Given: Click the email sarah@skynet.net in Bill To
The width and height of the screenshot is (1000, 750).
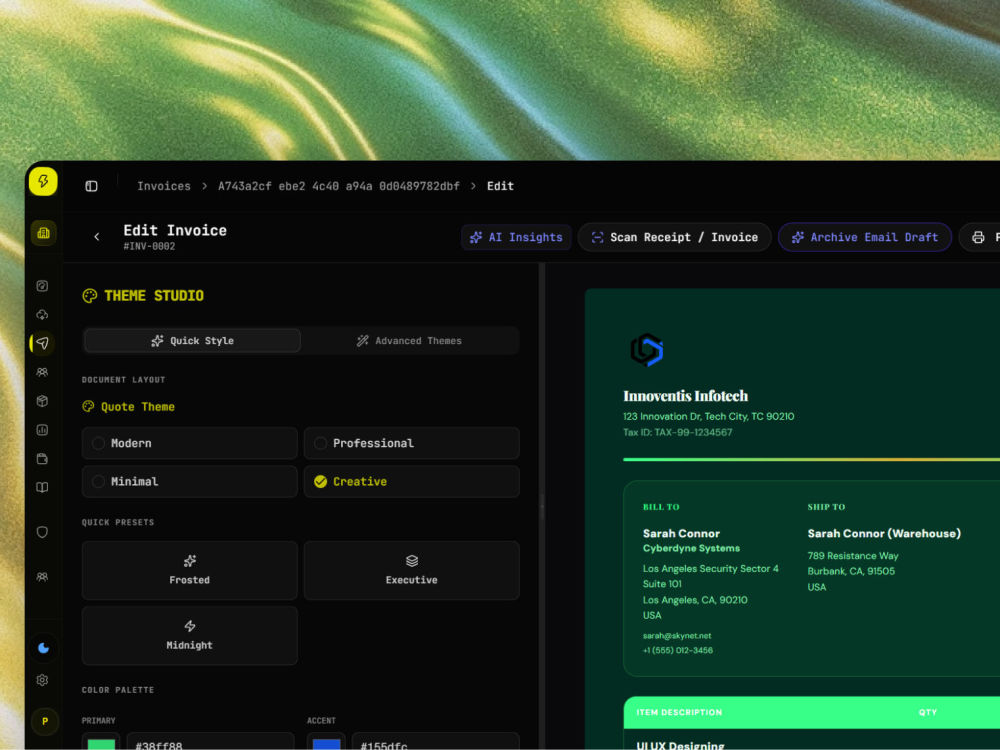Looking at the screenshot, I should pos(677,636).
